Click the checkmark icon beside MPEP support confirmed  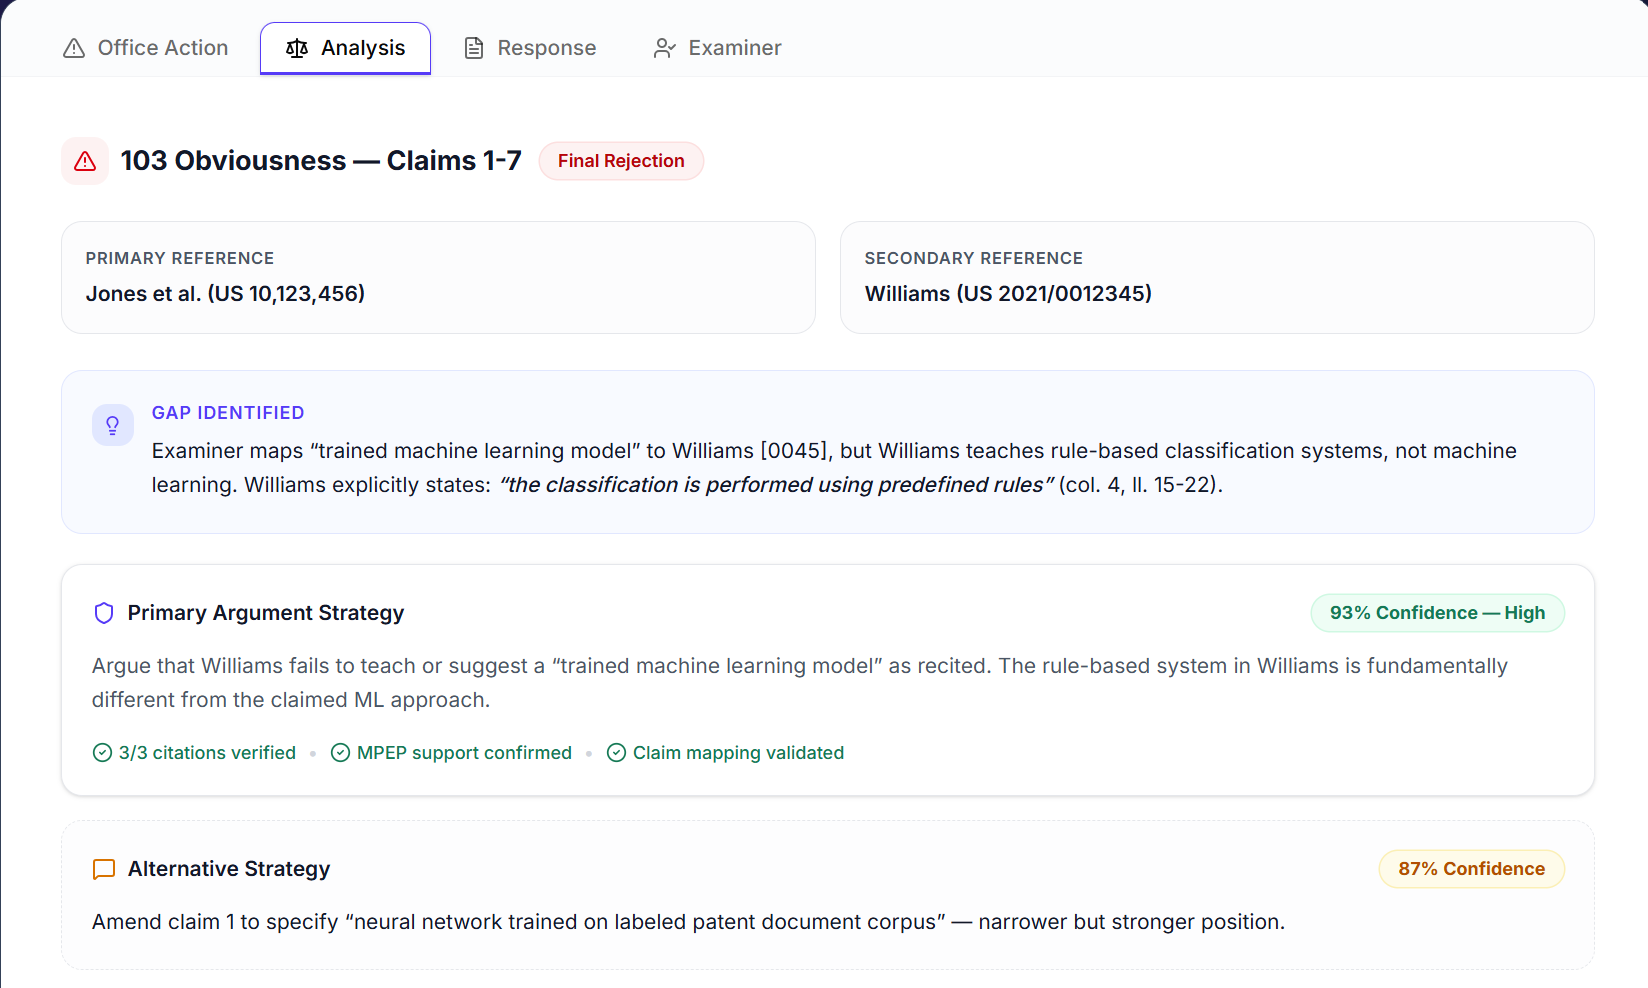pyautogui.click(x=340, y=753)
